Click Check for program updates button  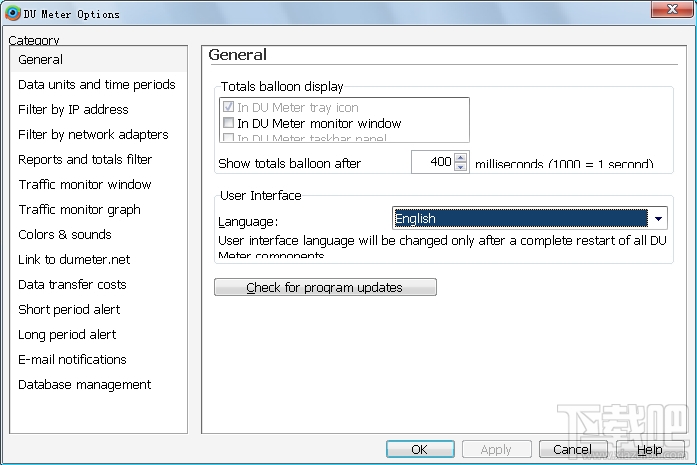tap(325, 288)
